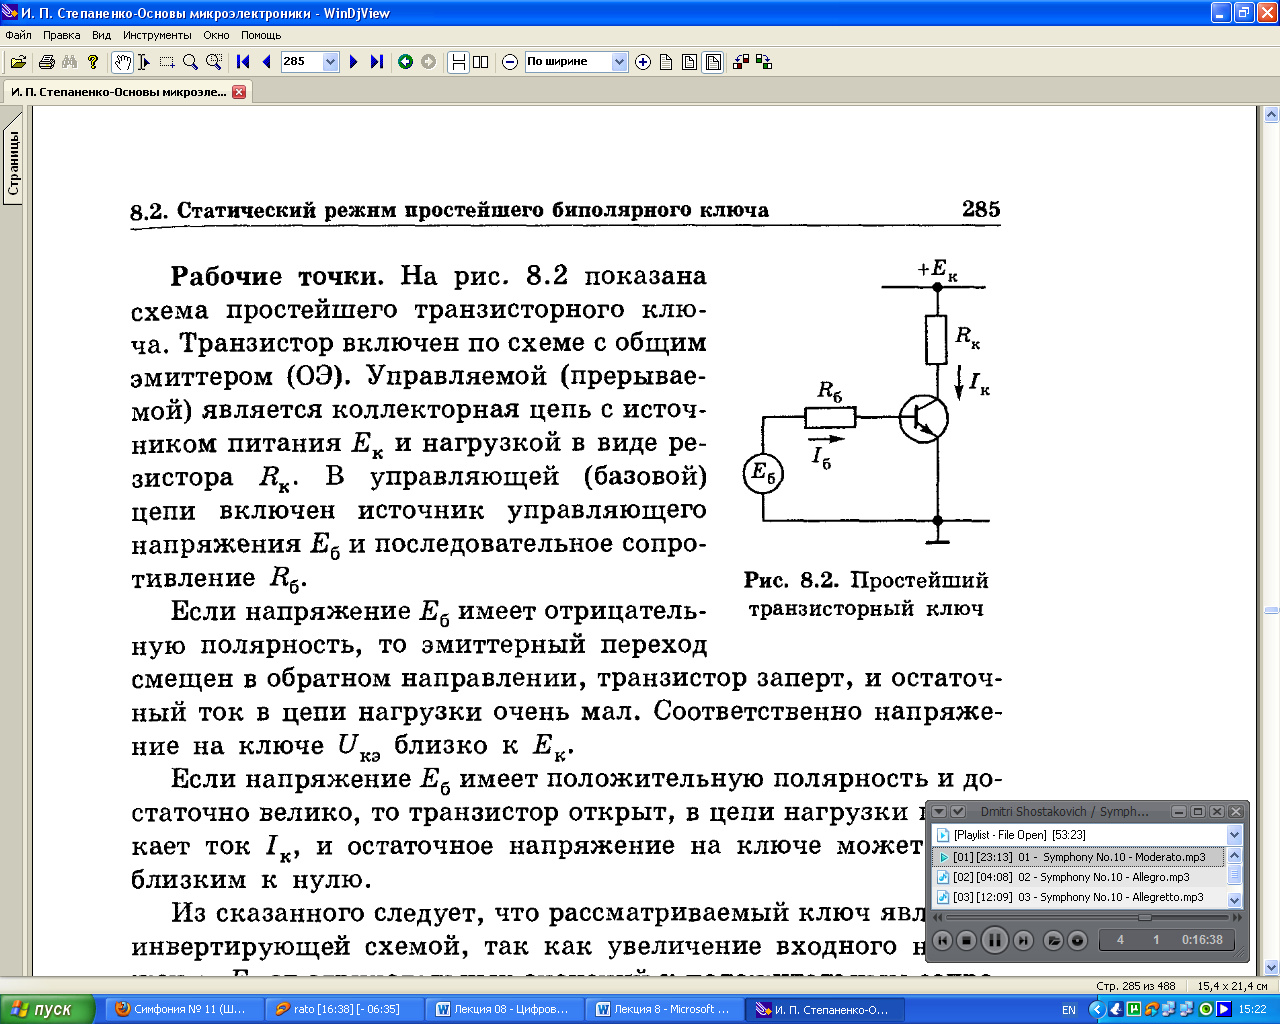
Task: Click the media player disc button
Action: (x=1077, y=940)
